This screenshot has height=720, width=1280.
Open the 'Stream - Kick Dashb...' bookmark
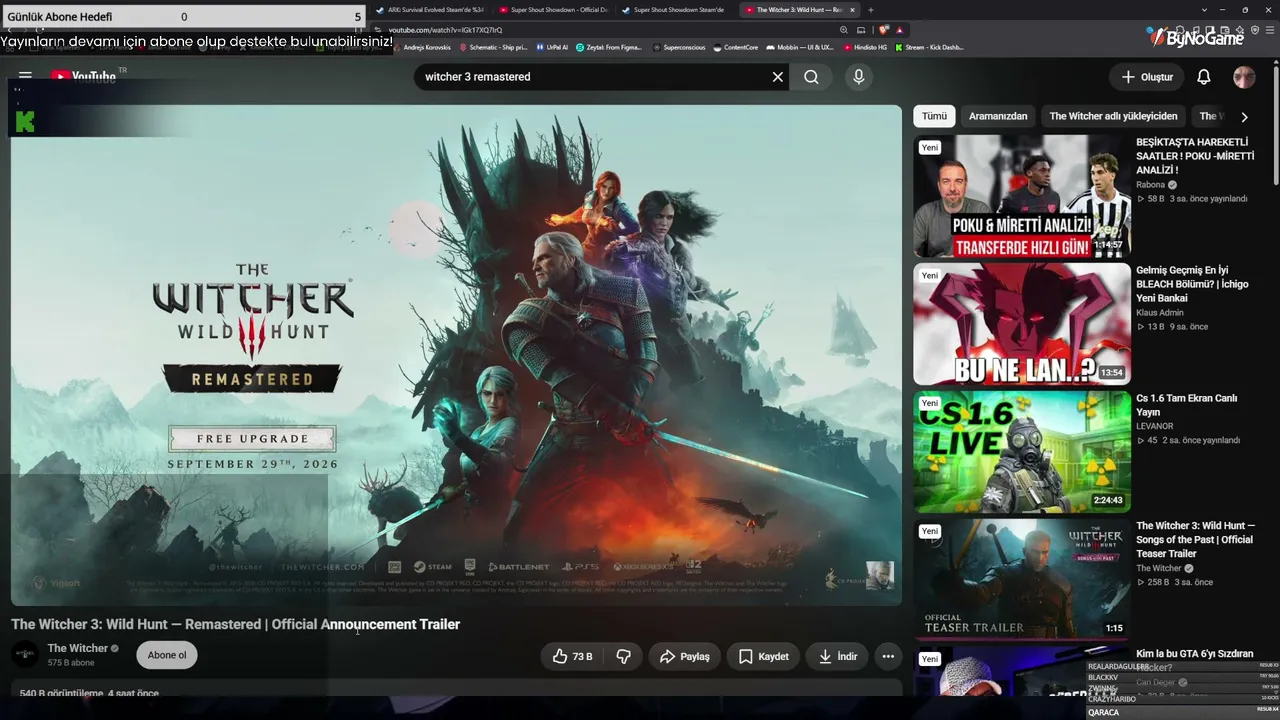click(x=930, y=47)
